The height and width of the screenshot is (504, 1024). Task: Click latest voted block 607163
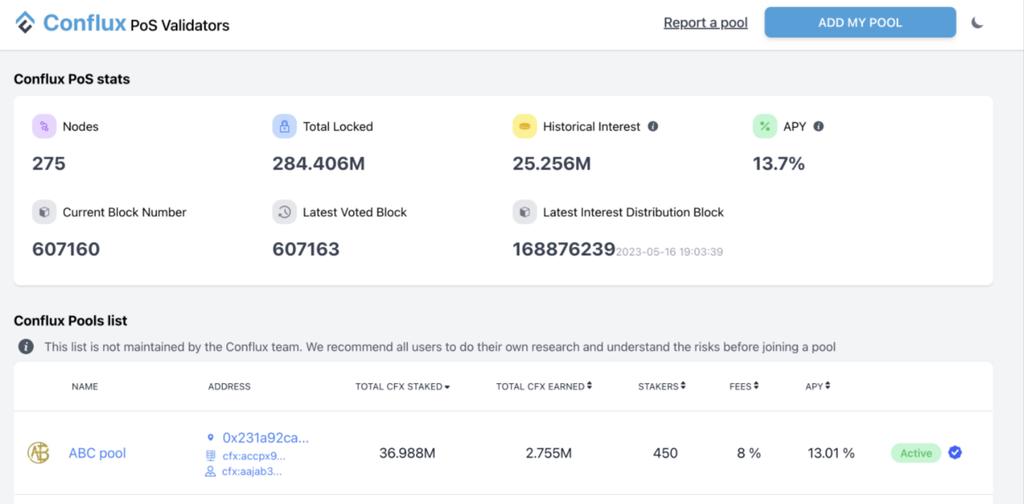[x=306, y=249]
